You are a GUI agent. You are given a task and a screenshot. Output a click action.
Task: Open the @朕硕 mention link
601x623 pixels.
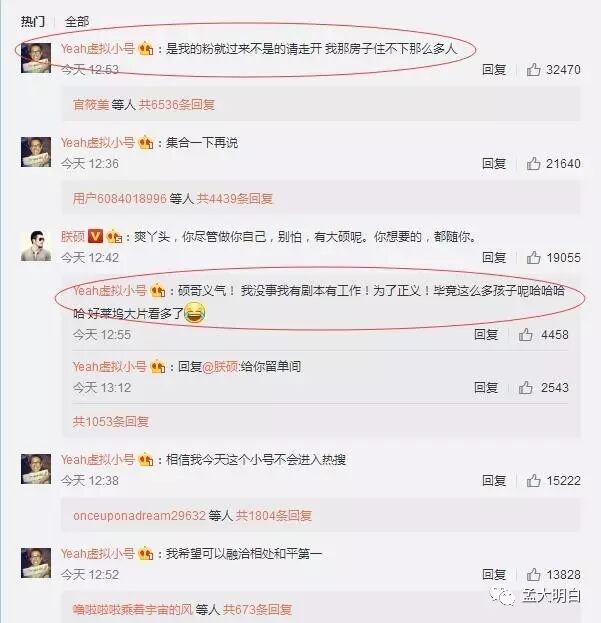[220, 366]
